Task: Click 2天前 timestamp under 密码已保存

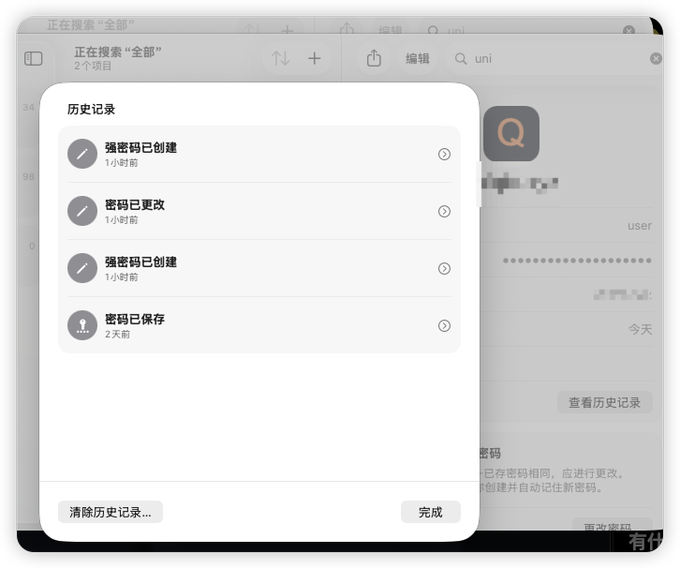Action: (x=118, y=334)
